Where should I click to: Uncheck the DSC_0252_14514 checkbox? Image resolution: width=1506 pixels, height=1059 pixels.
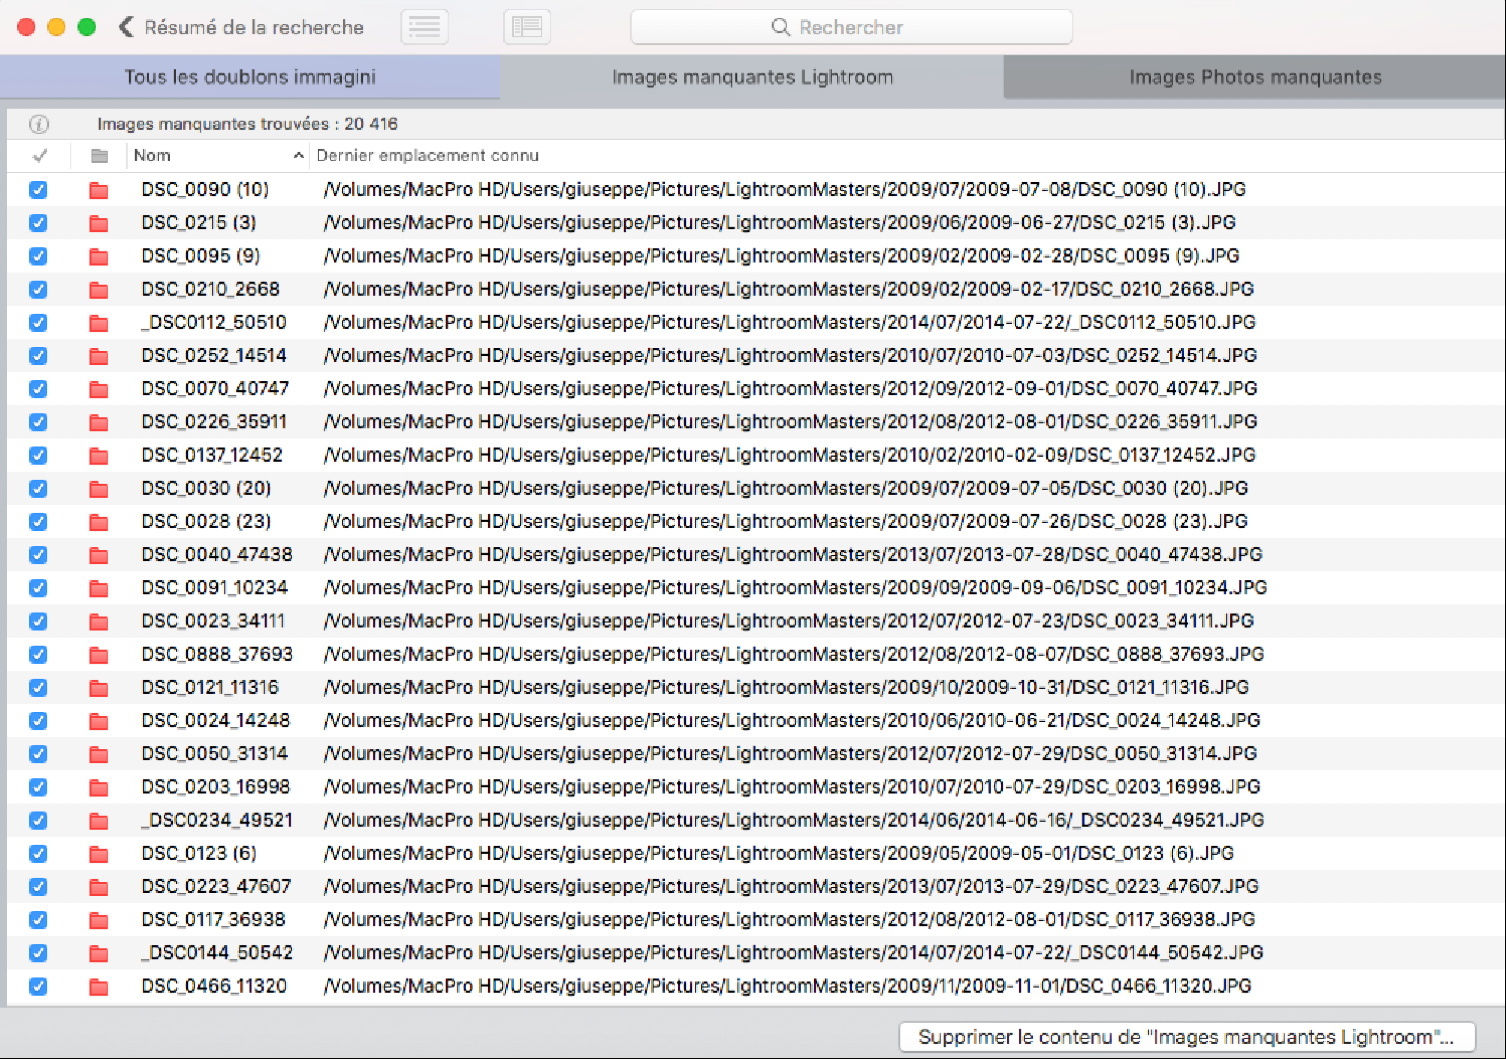(38, 356)
